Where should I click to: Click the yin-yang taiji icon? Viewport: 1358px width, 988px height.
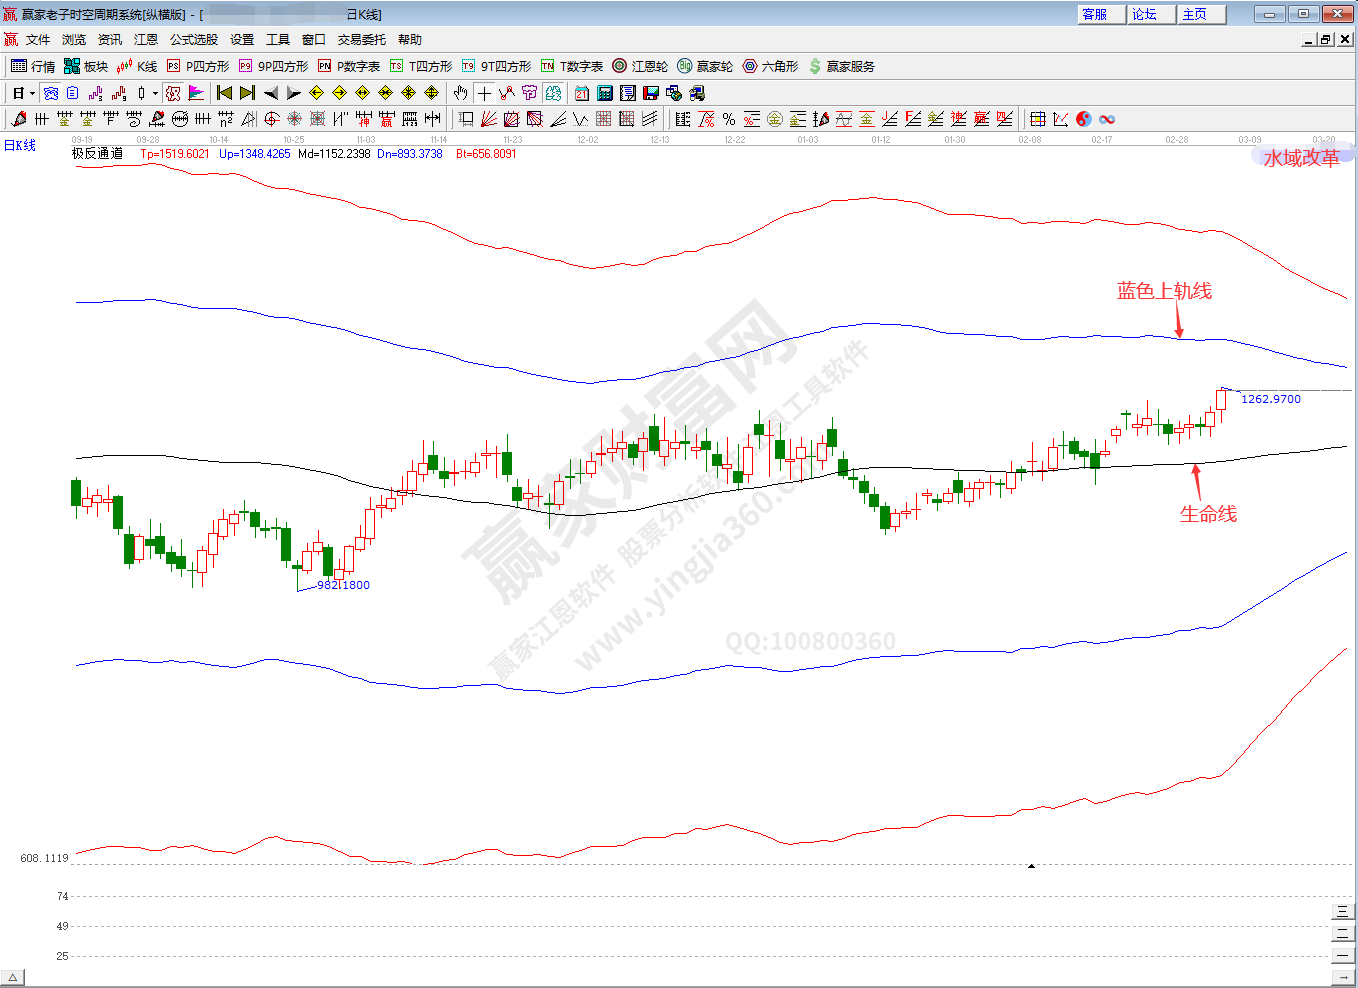(1084, 119)
